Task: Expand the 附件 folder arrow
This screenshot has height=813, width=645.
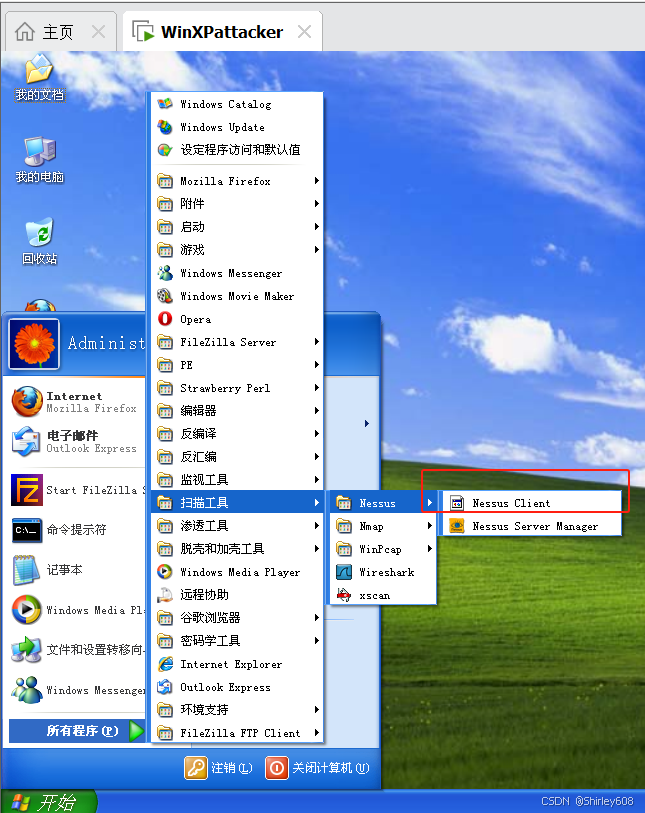Action: tap(316, 204)
